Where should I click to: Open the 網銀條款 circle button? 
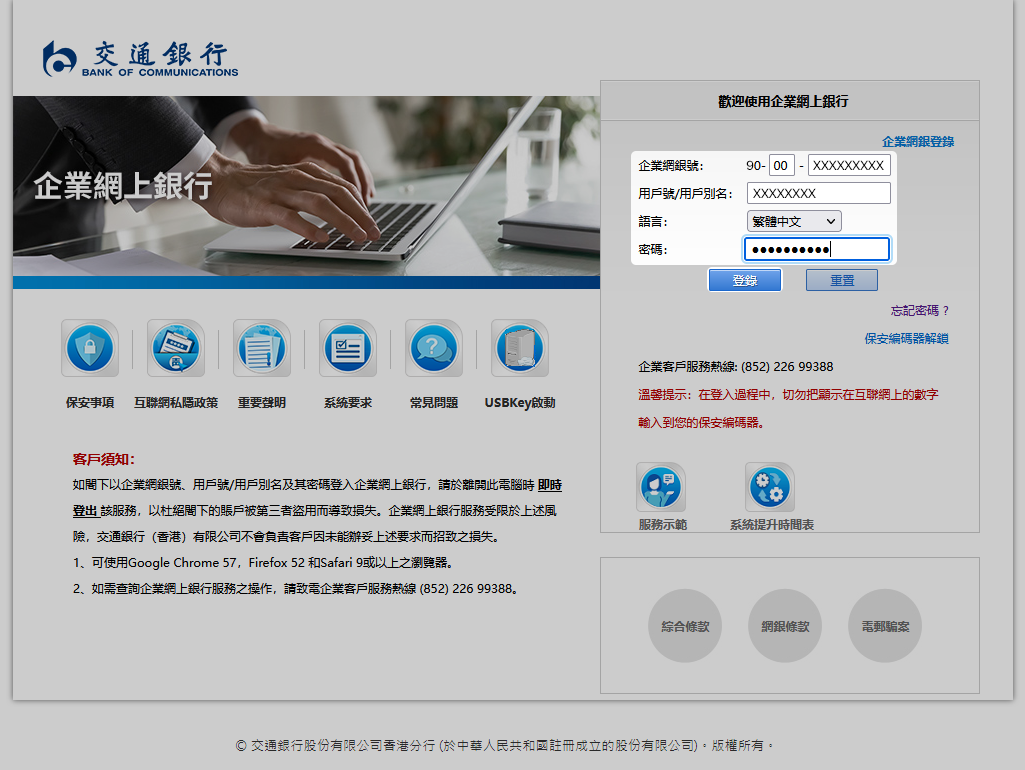tap(785, 626)
